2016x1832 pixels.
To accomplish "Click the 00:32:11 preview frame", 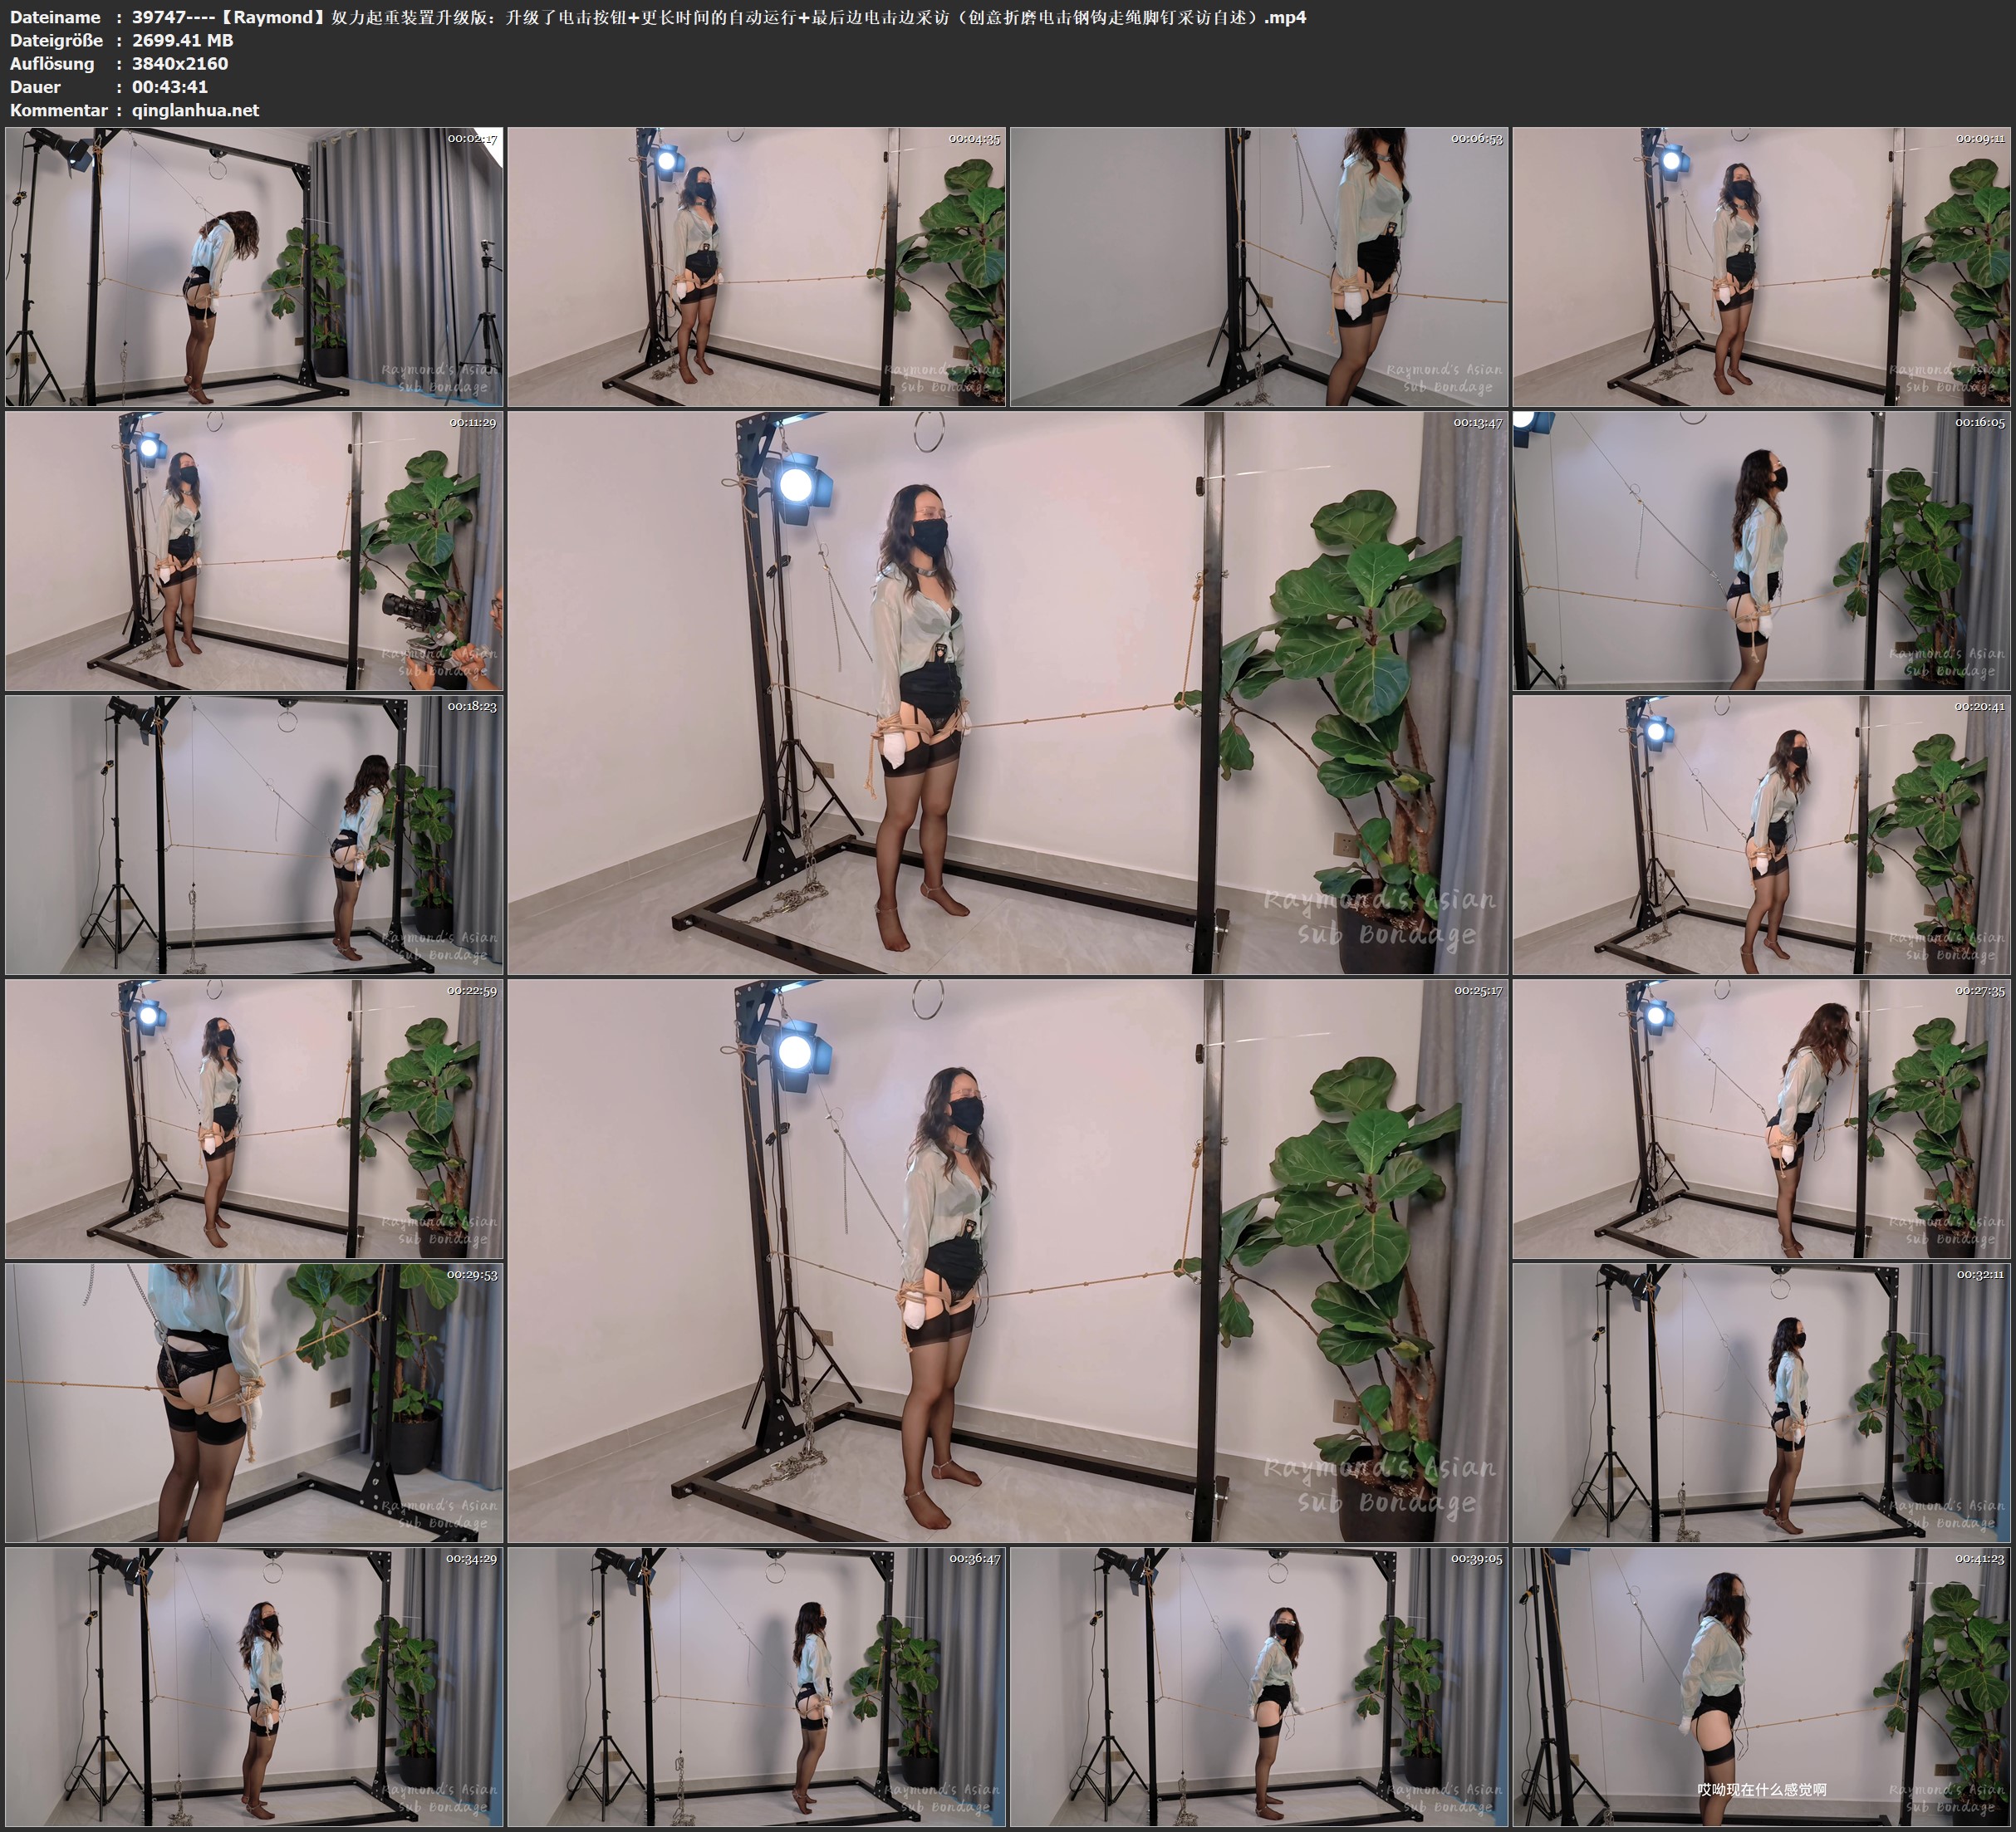I will pyautogui.click(x=1761, y=1403).
